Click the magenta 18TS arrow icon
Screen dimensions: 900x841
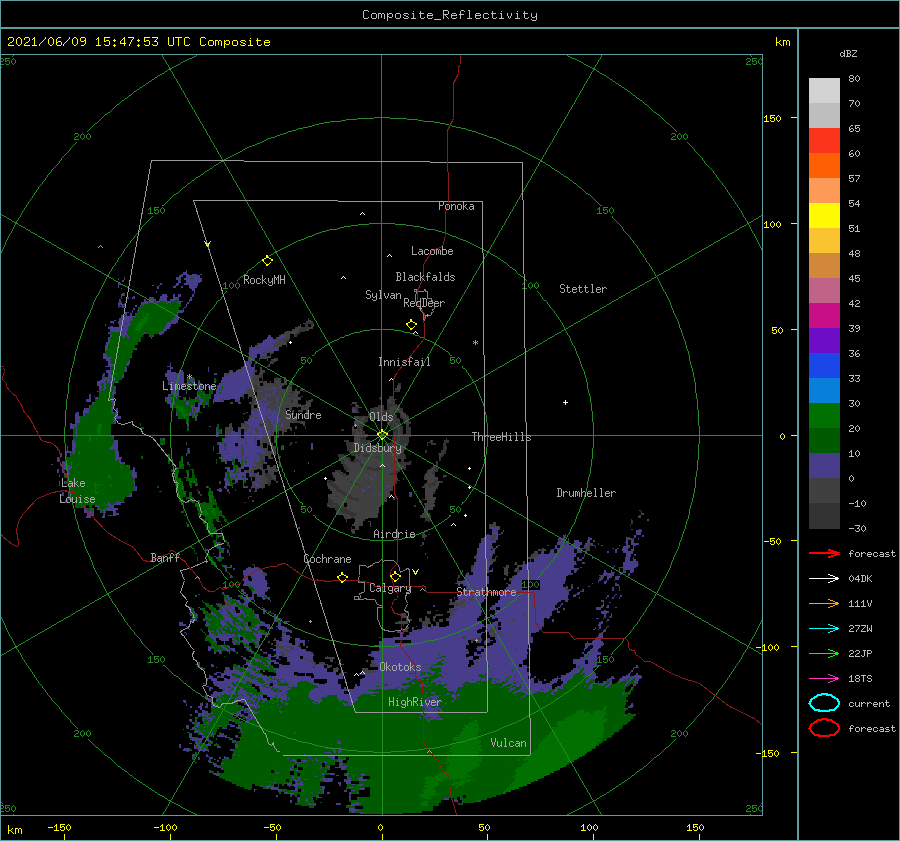[824, 679]
